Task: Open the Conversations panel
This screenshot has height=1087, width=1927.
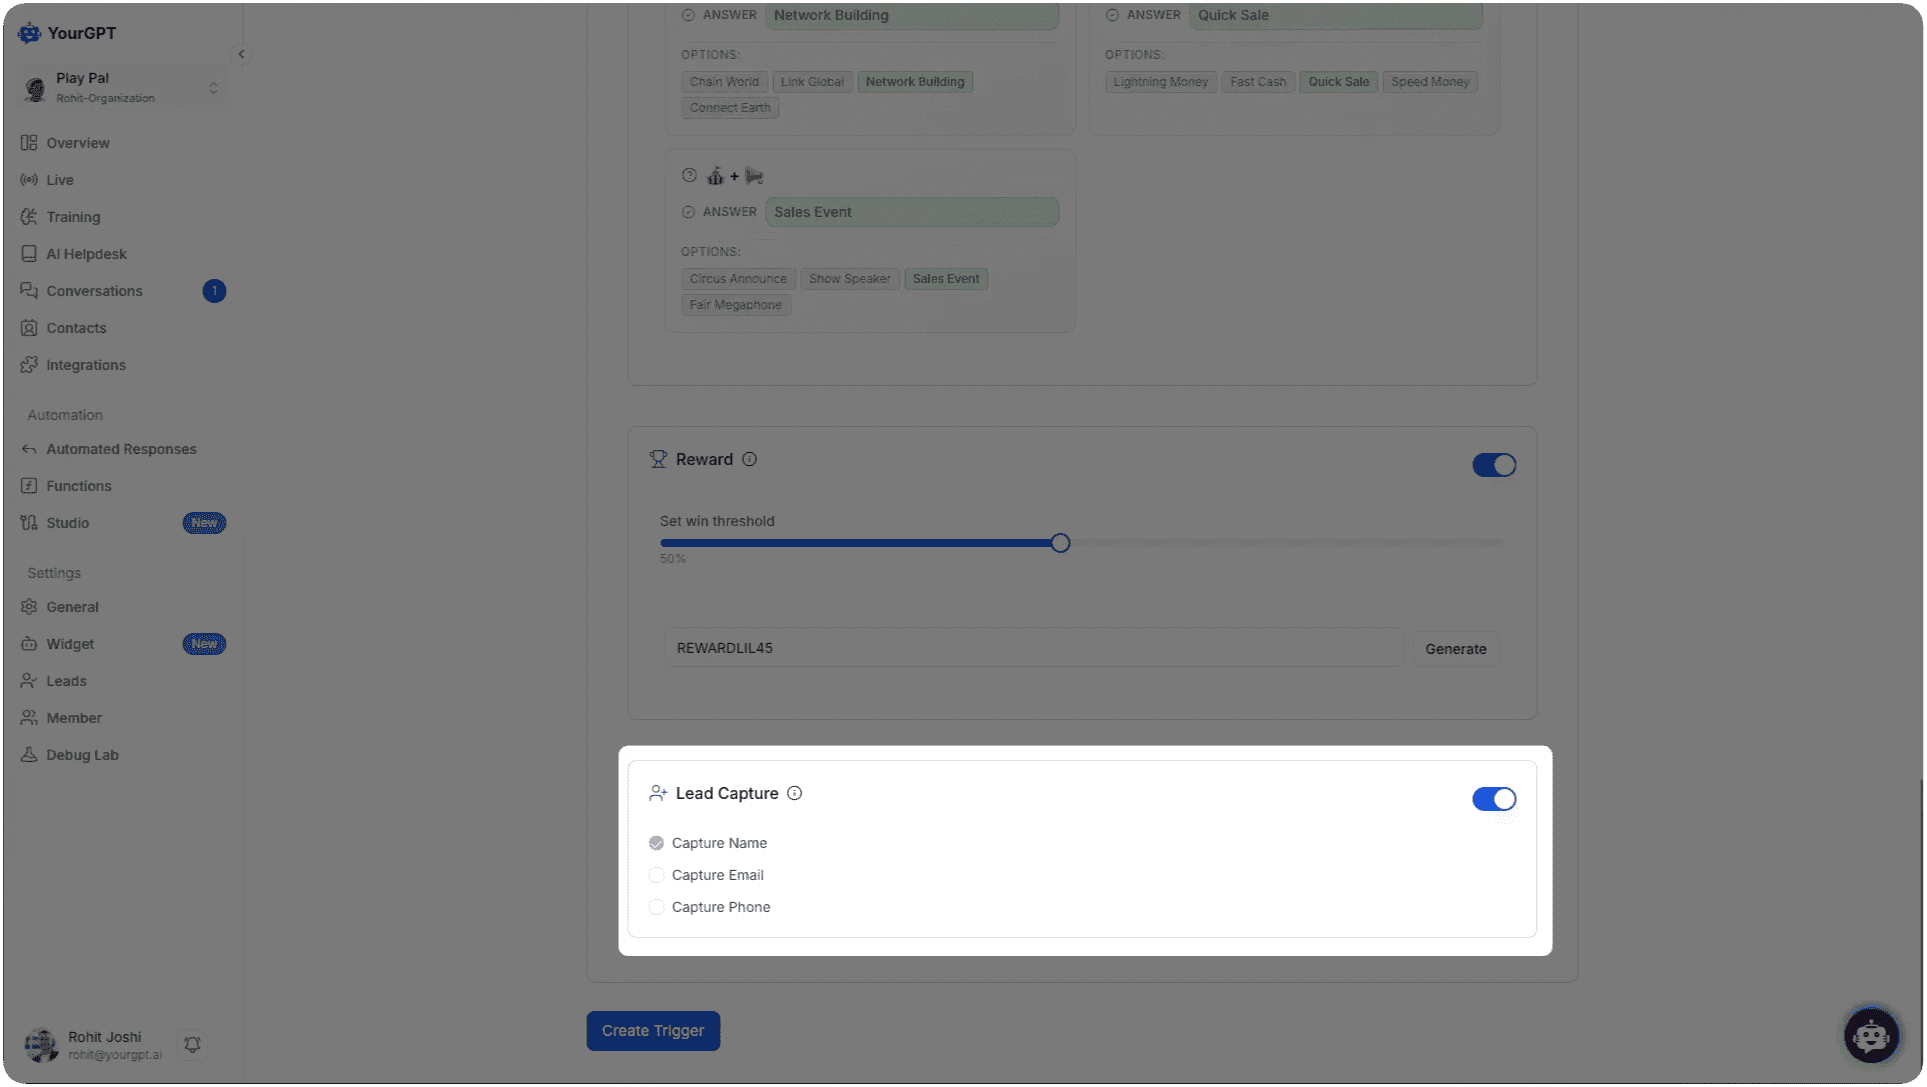Action: point(94,290)
